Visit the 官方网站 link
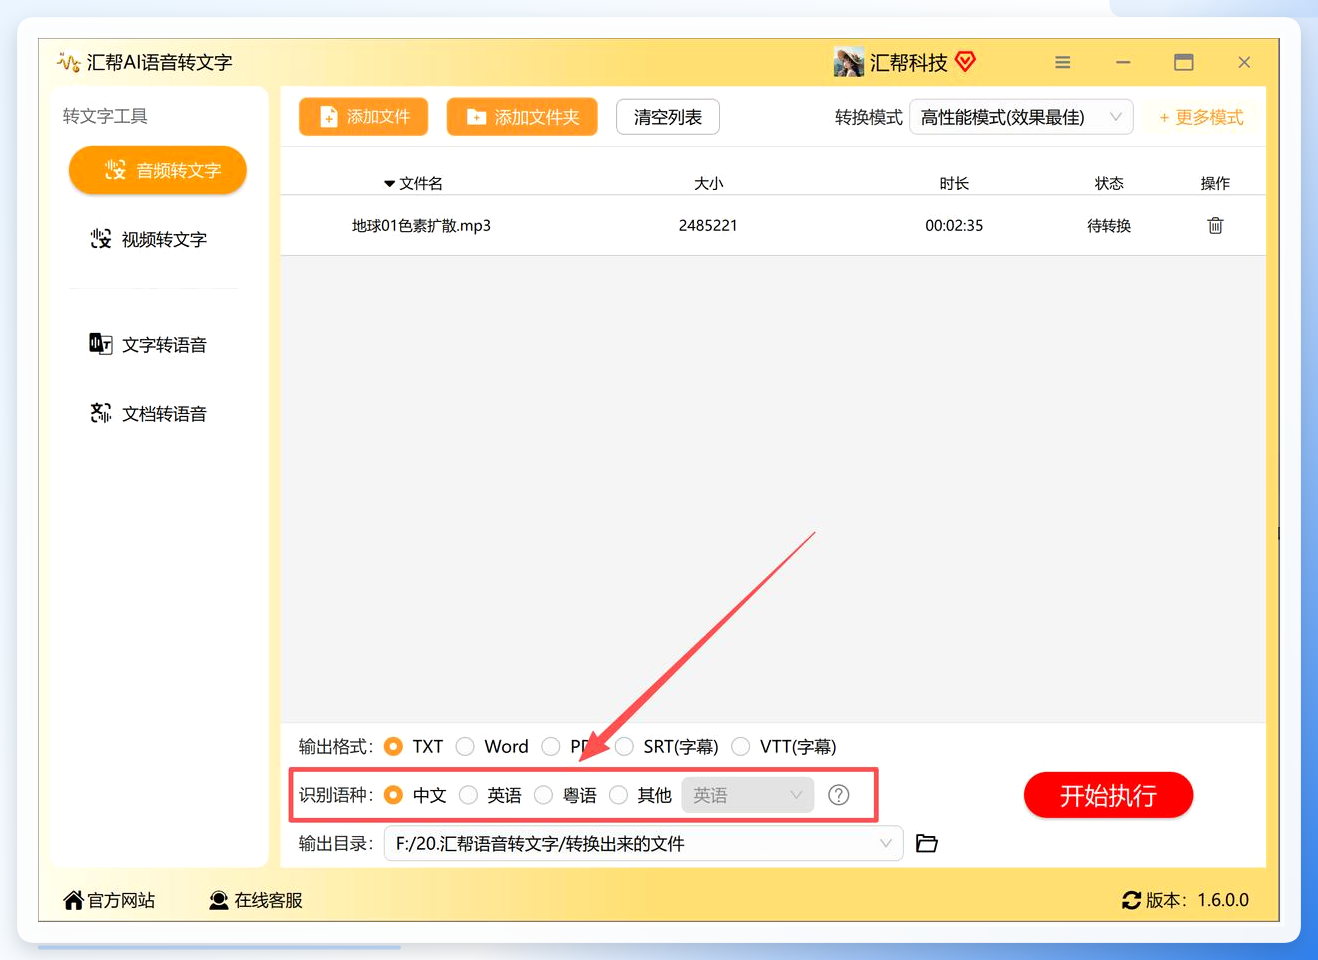The image size is (1318, 960). (x=109, y=900)
